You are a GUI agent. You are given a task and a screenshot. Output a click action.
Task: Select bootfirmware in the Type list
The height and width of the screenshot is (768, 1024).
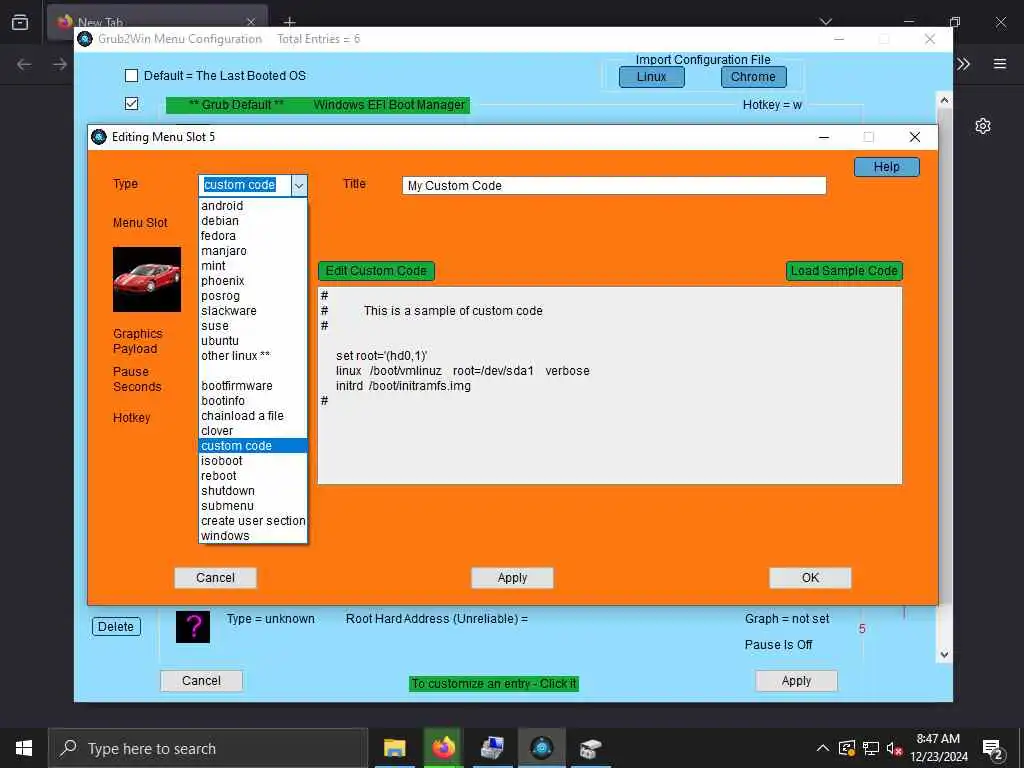coord(253,386)
